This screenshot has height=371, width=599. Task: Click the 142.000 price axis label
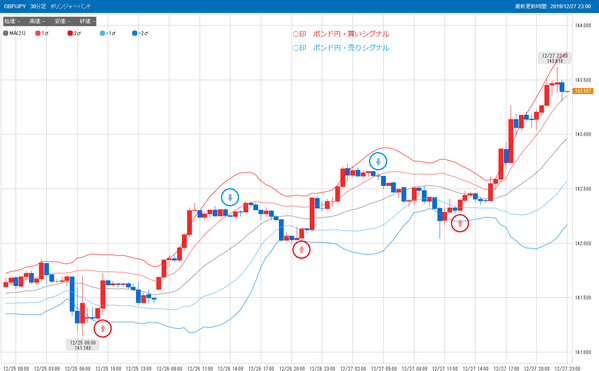(583, 243)
